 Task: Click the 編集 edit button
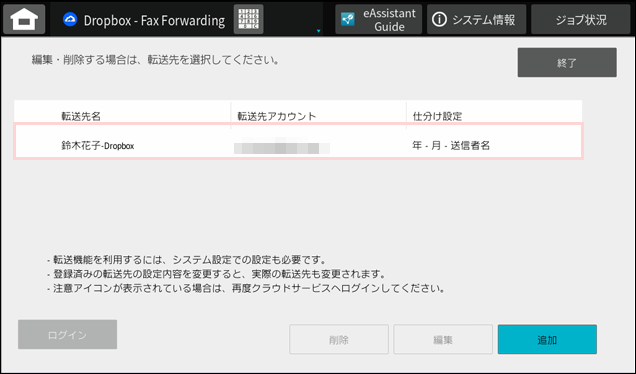pos(443,339)
